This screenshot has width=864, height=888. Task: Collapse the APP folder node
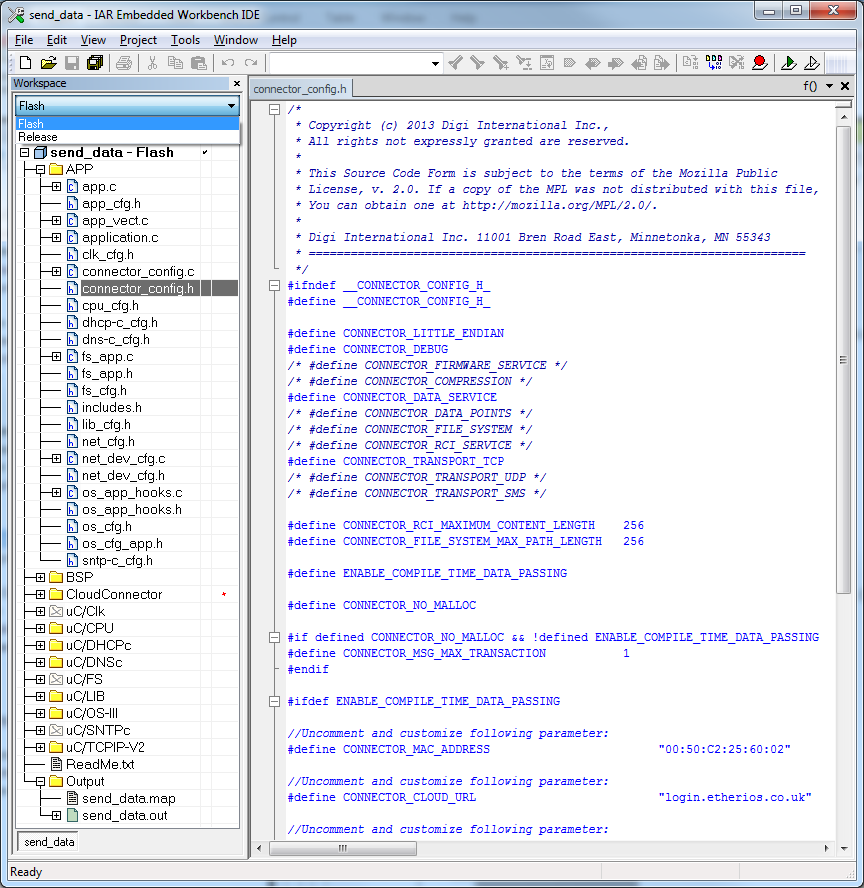pyautogui.click(x=40, y=170)
